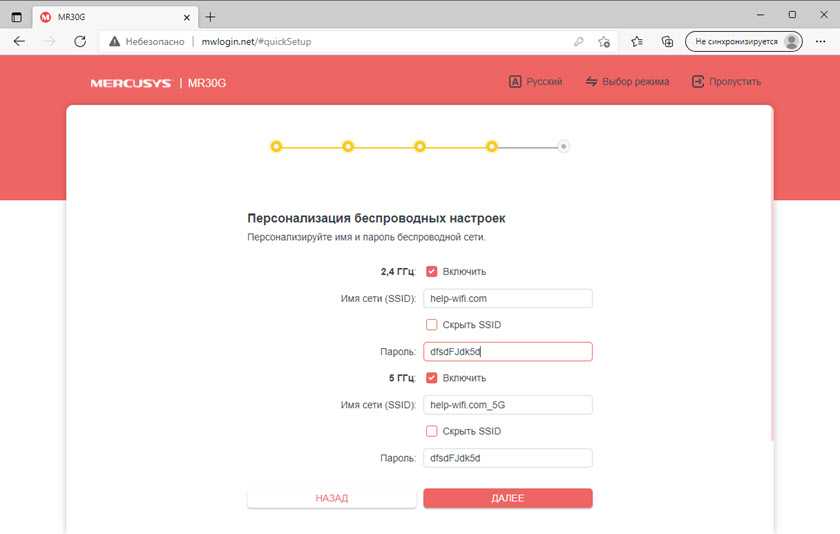Open 'Выбор режима' mode selection
Image resolution: width=840 pixels, height=534 pixels.
627,82
